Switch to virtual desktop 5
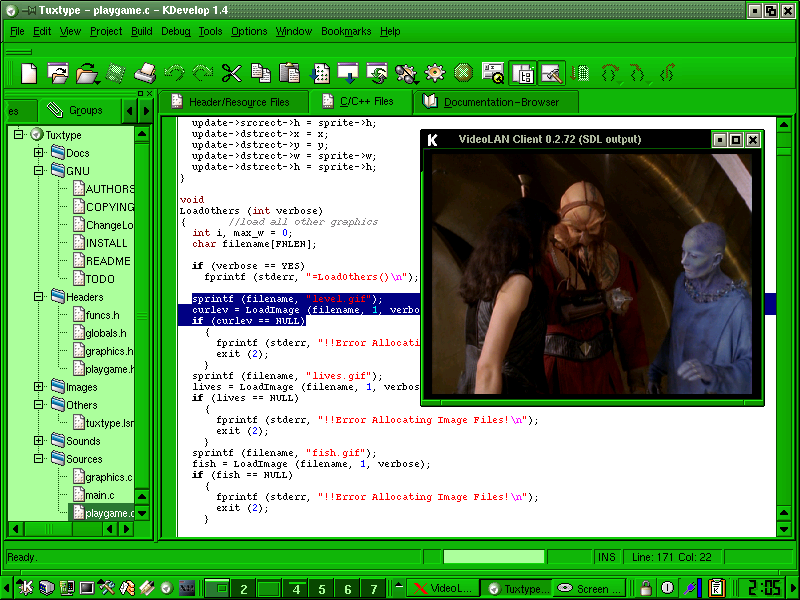 point(322,589)
